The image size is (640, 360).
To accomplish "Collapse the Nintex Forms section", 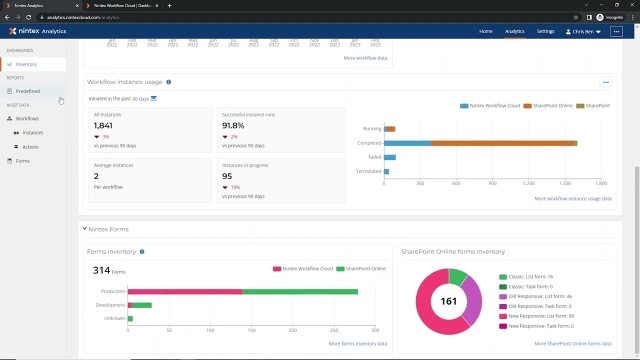I will pos(84,229).
